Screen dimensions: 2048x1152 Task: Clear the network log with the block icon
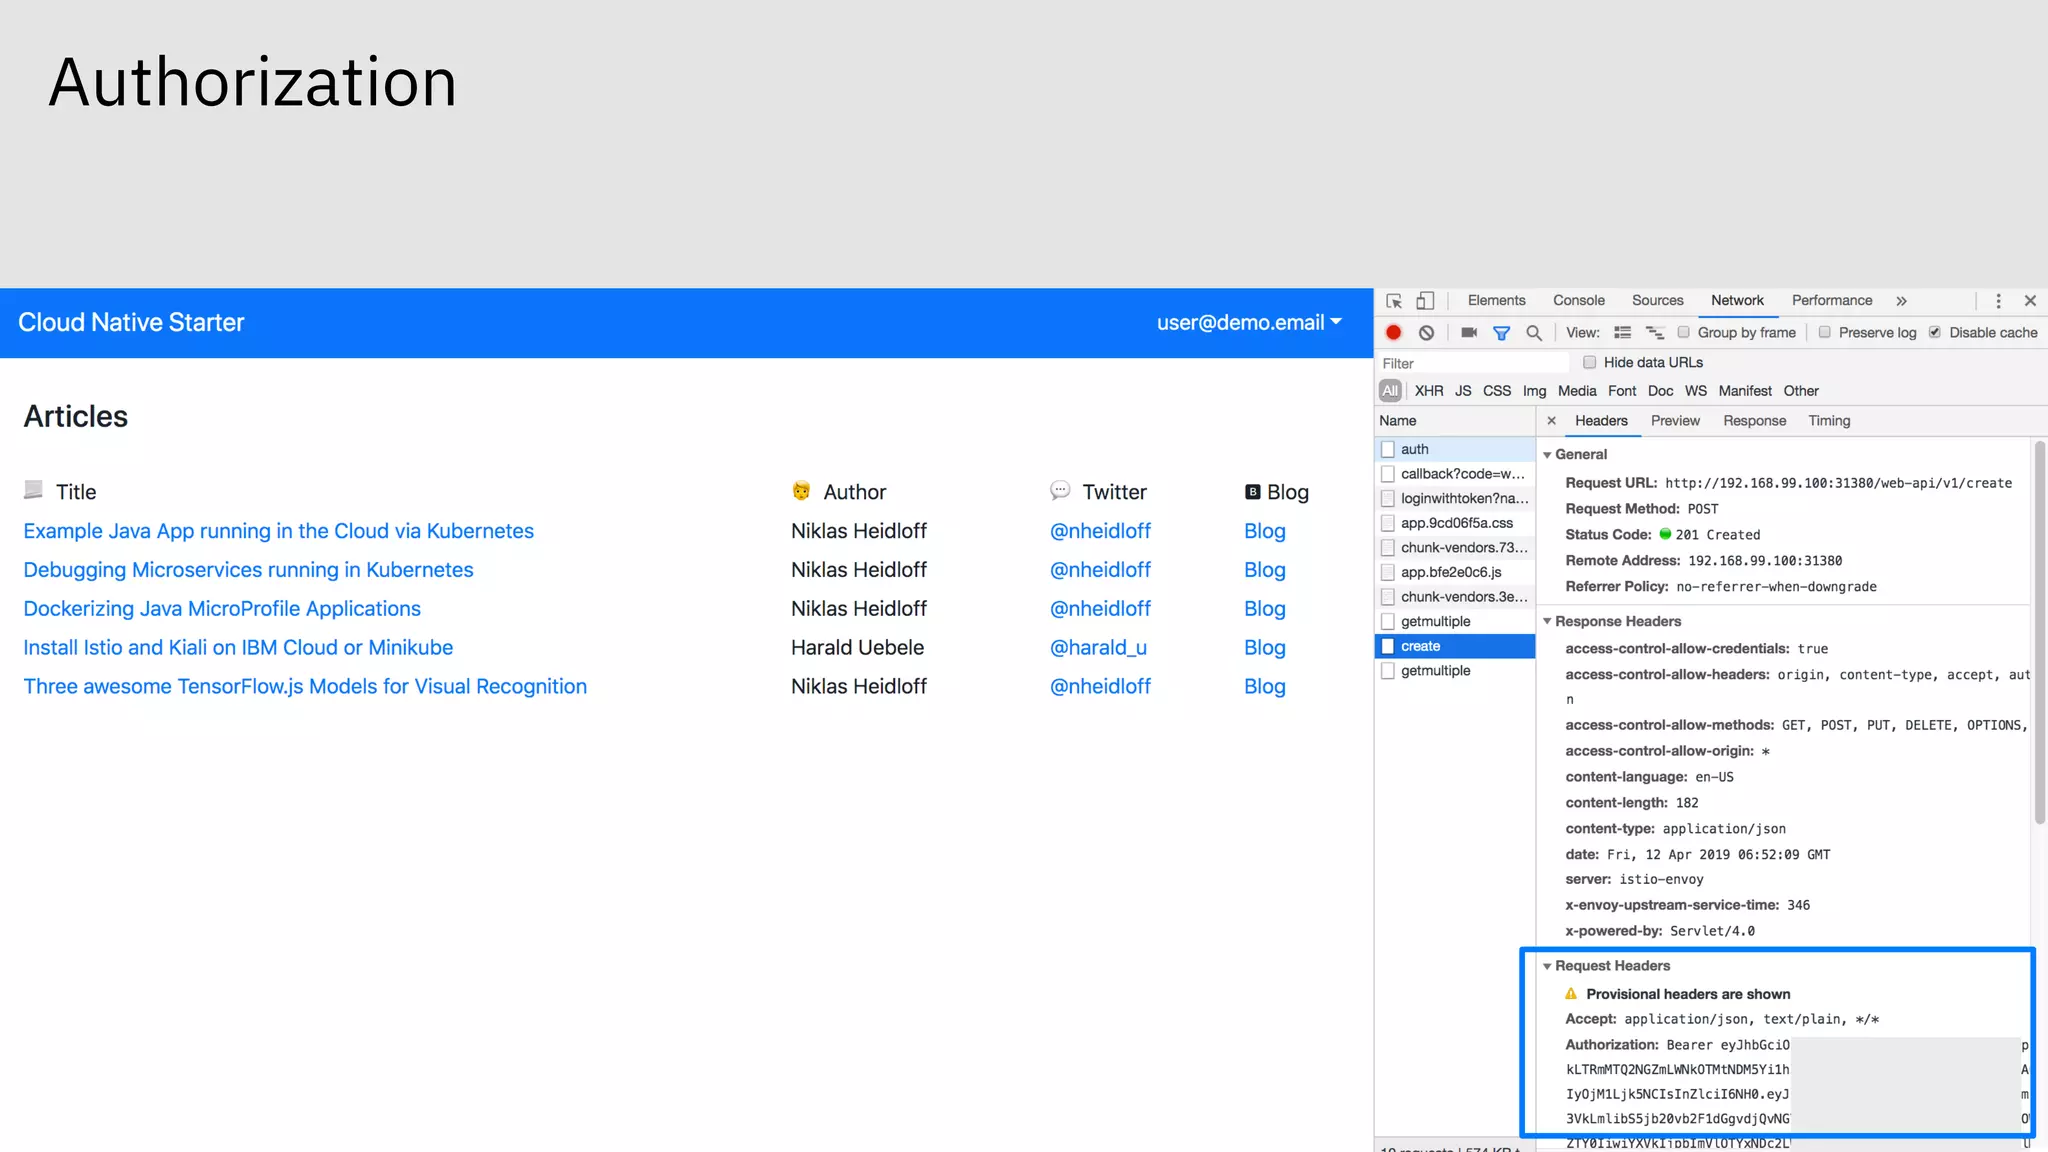coord(1426,333)
